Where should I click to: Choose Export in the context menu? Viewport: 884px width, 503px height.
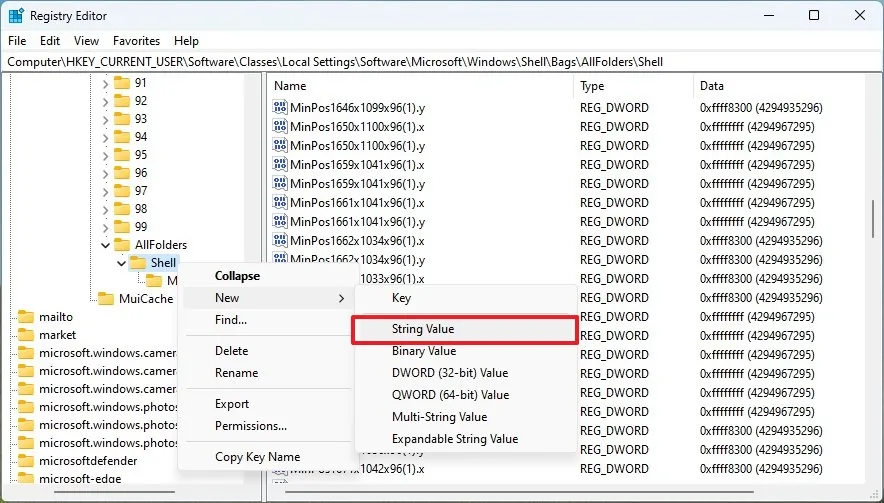269,404
